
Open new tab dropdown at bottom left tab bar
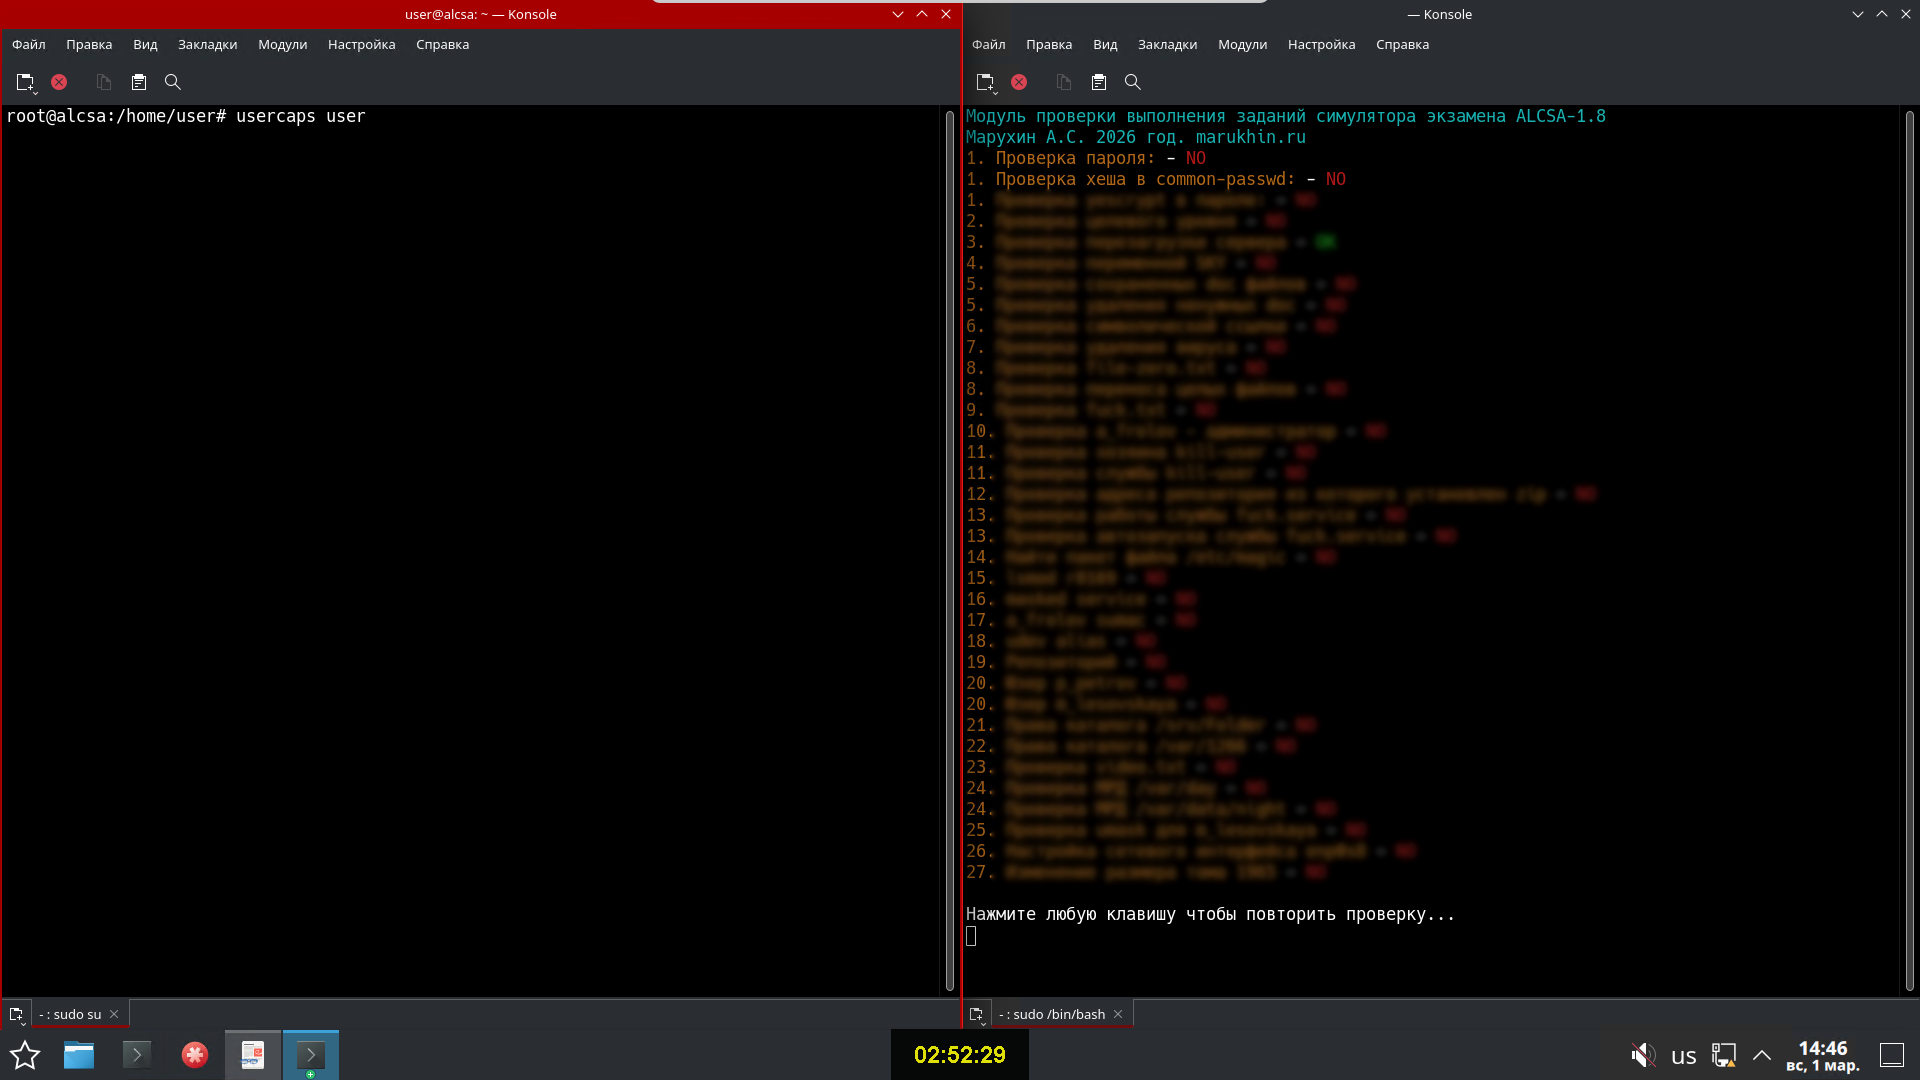coord(17,1014)
